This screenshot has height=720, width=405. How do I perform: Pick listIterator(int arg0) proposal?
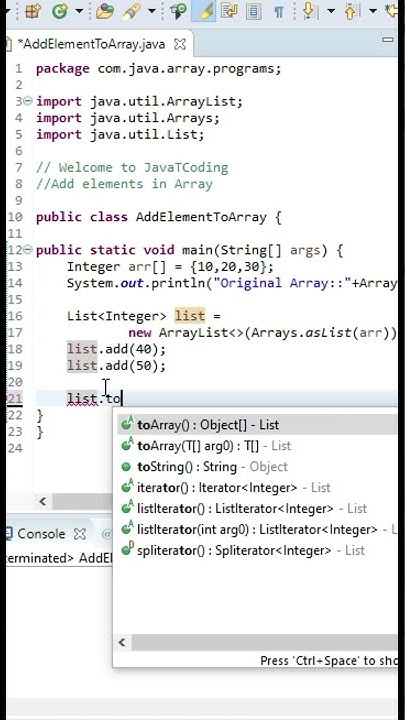[x=256, y=529]
